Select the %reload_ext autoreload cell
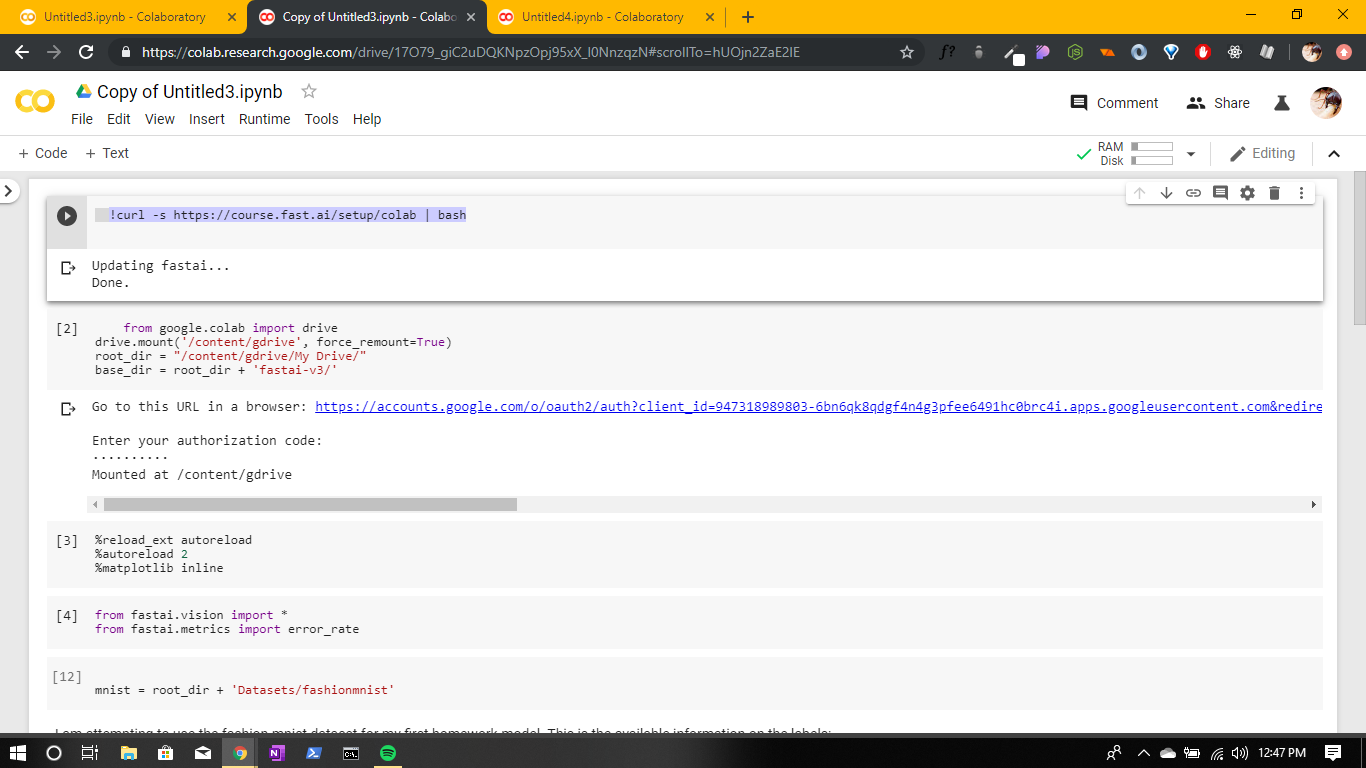Screen dimensions: 1366x768 click(x=684, y=554)
